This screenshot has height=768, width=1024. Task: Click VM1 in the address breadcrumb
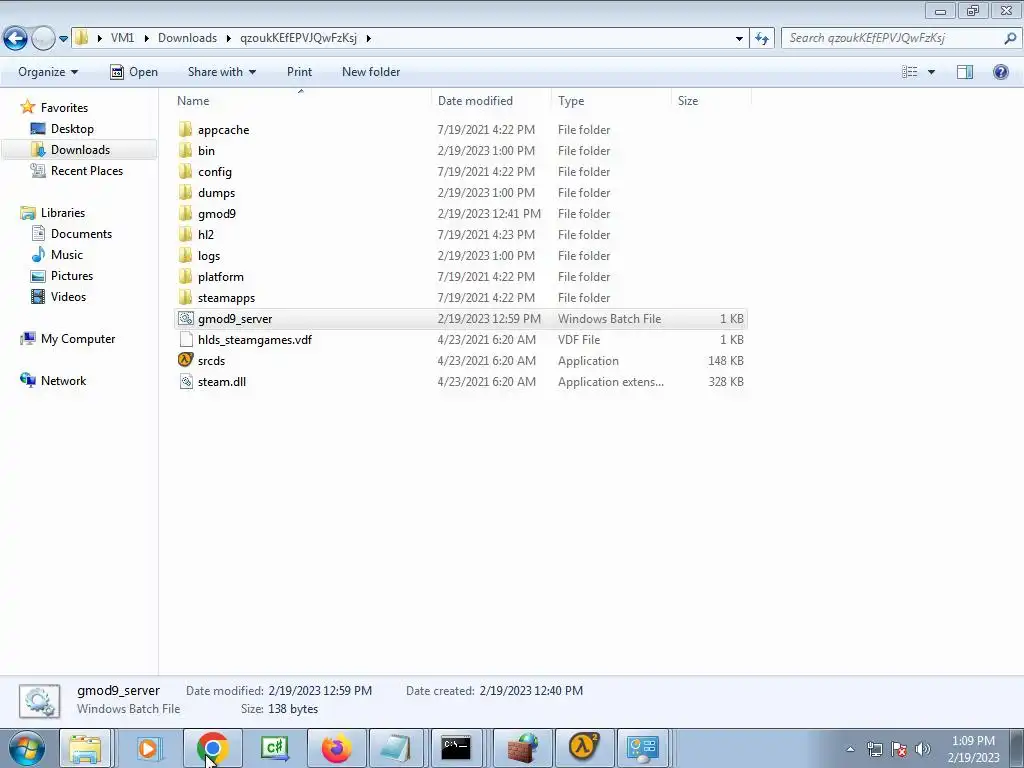tap(122, 38)
